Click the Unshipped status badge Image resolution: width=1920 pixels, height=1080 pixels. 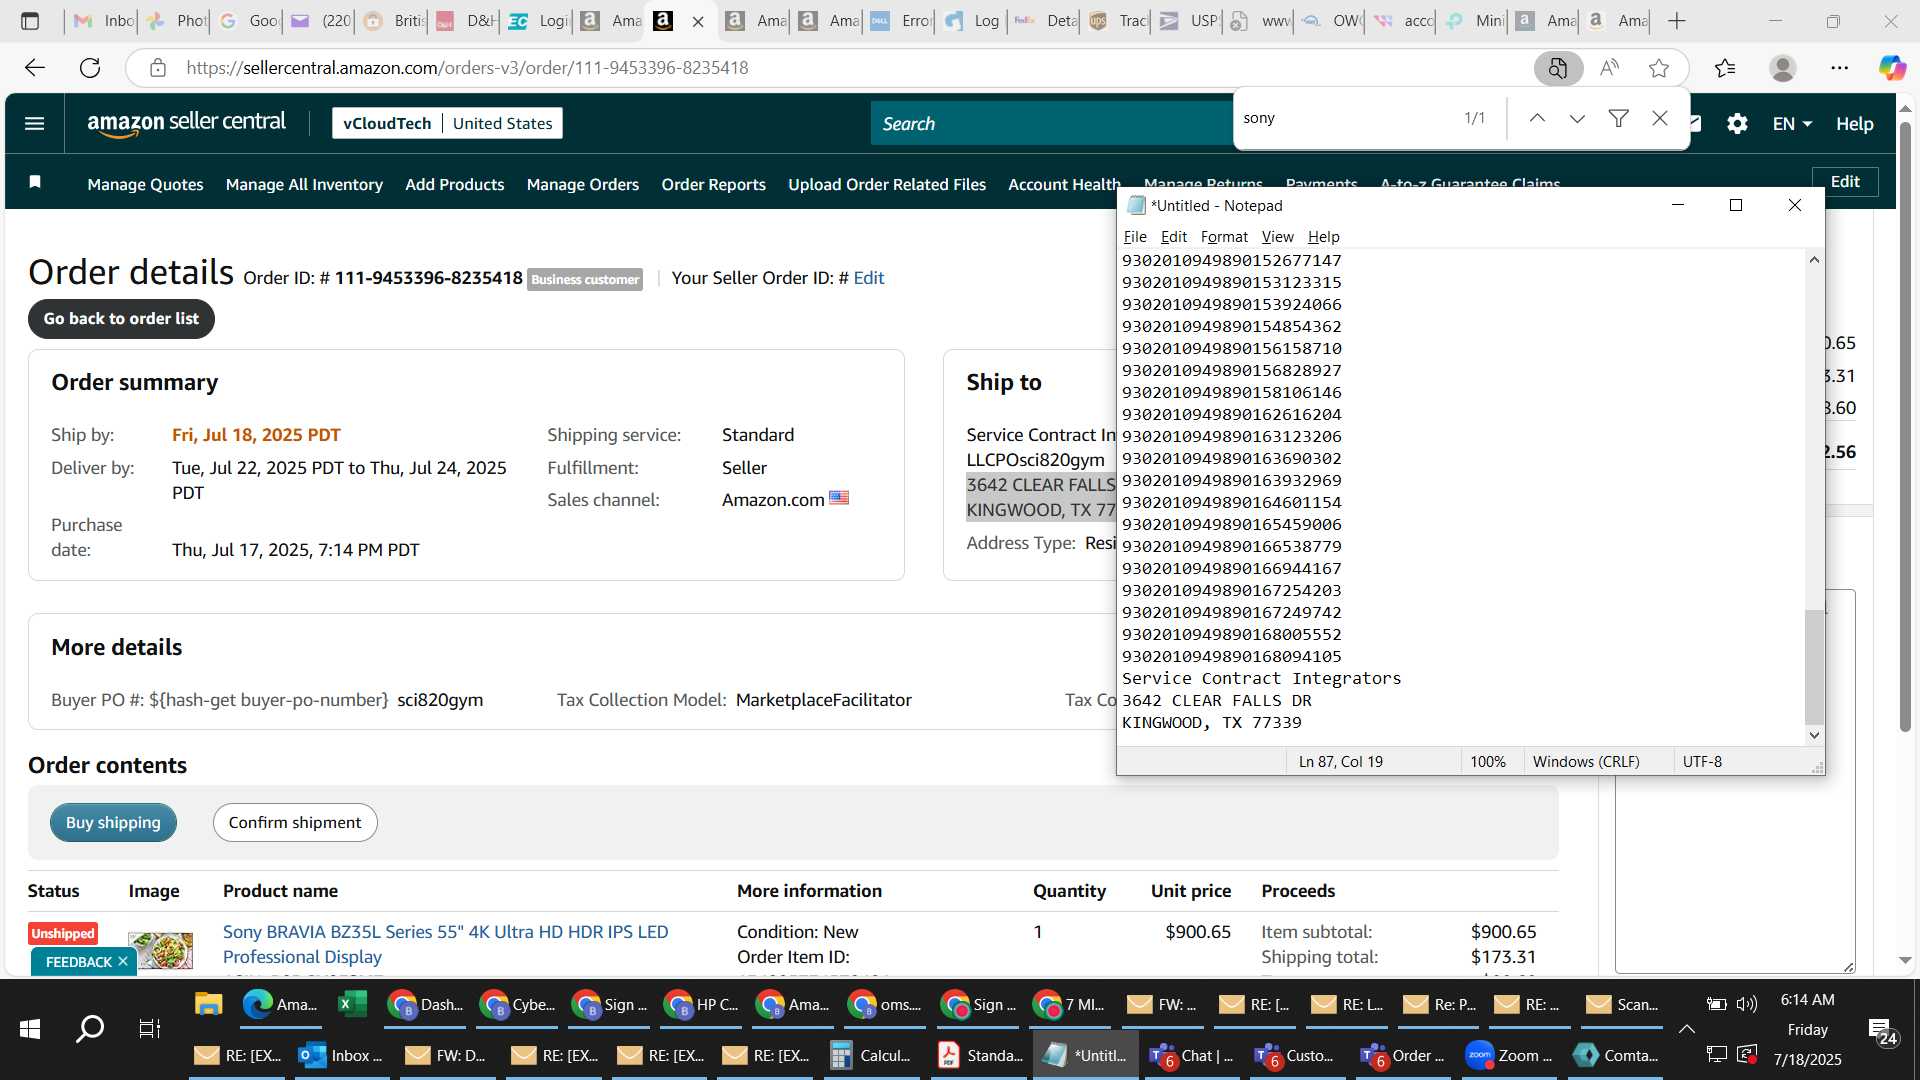click(x=62, y=933)
